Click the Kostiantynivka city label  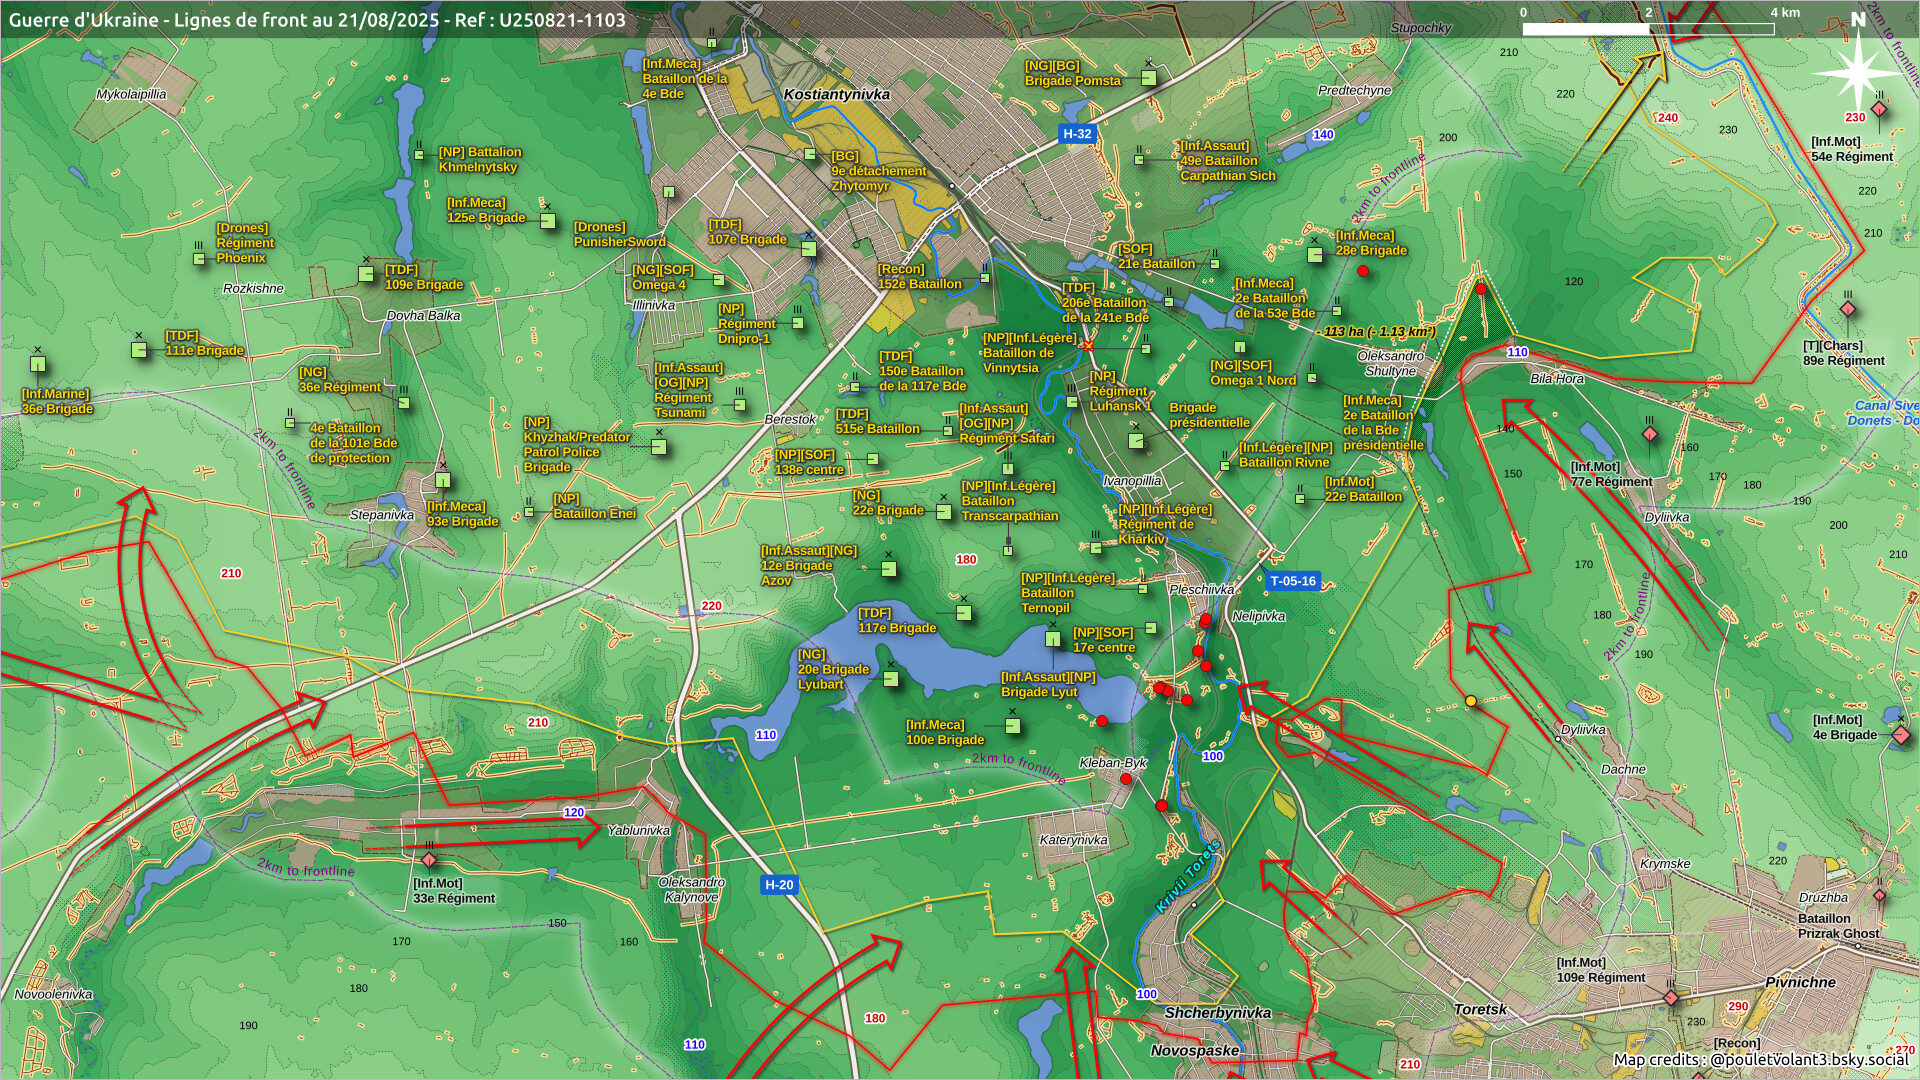point(836,94)
